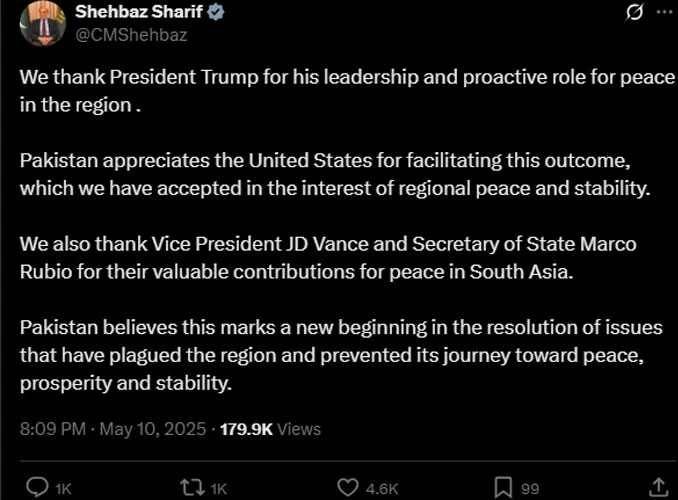Click Shehbaz Sharif's profile avatar

click(x=39, y=23)
